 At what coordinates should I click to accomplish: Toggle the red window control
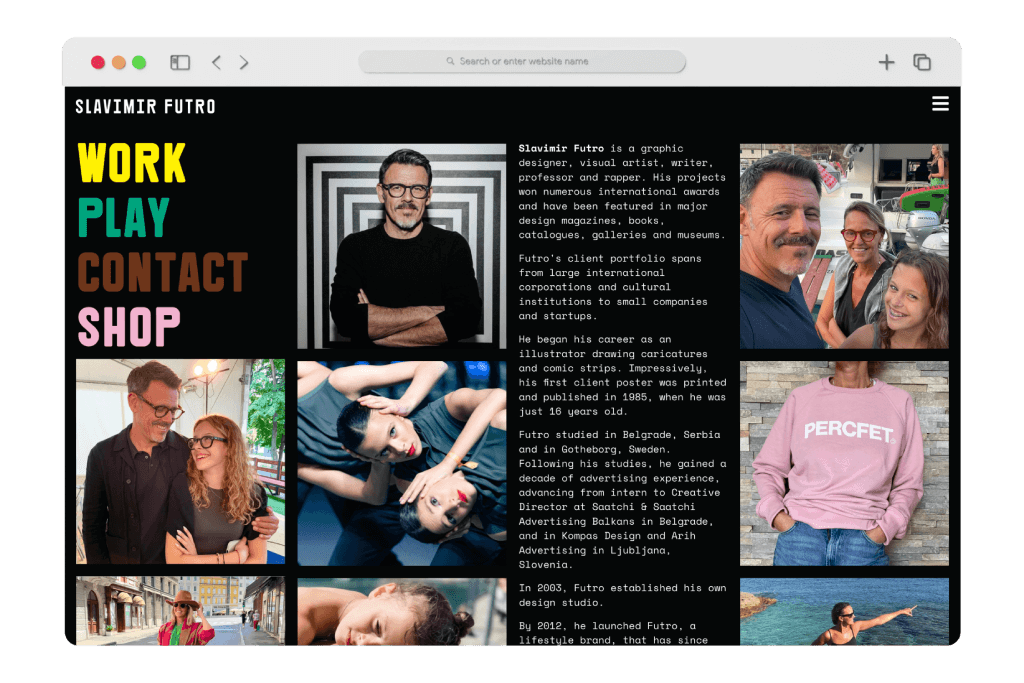tap(98, 61)
